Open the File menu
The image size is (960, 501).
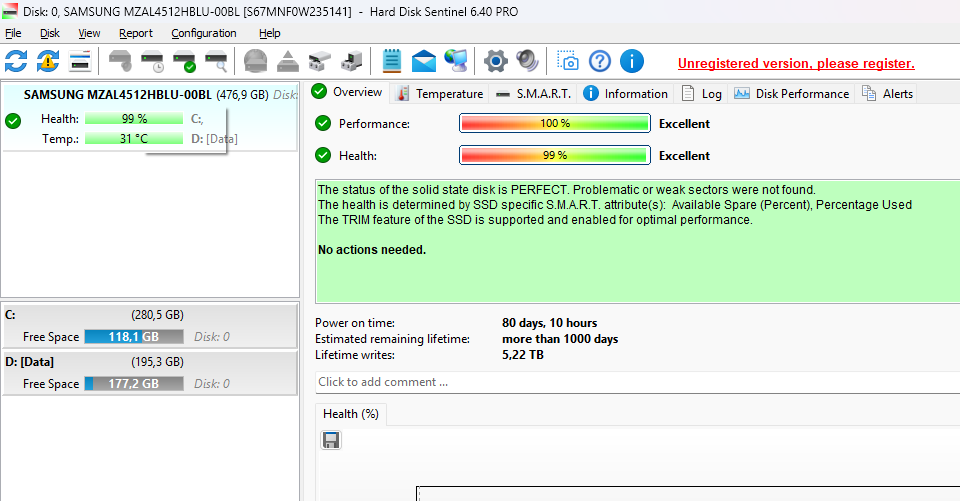[13, 33]
